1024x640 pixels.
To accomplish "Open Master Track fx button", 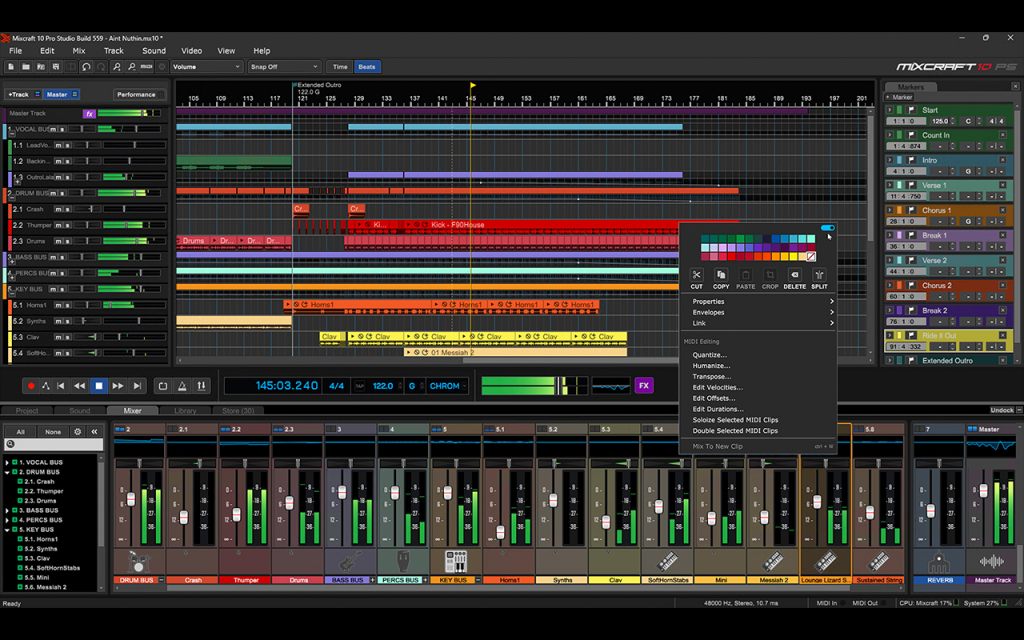I will coord(89,114).
